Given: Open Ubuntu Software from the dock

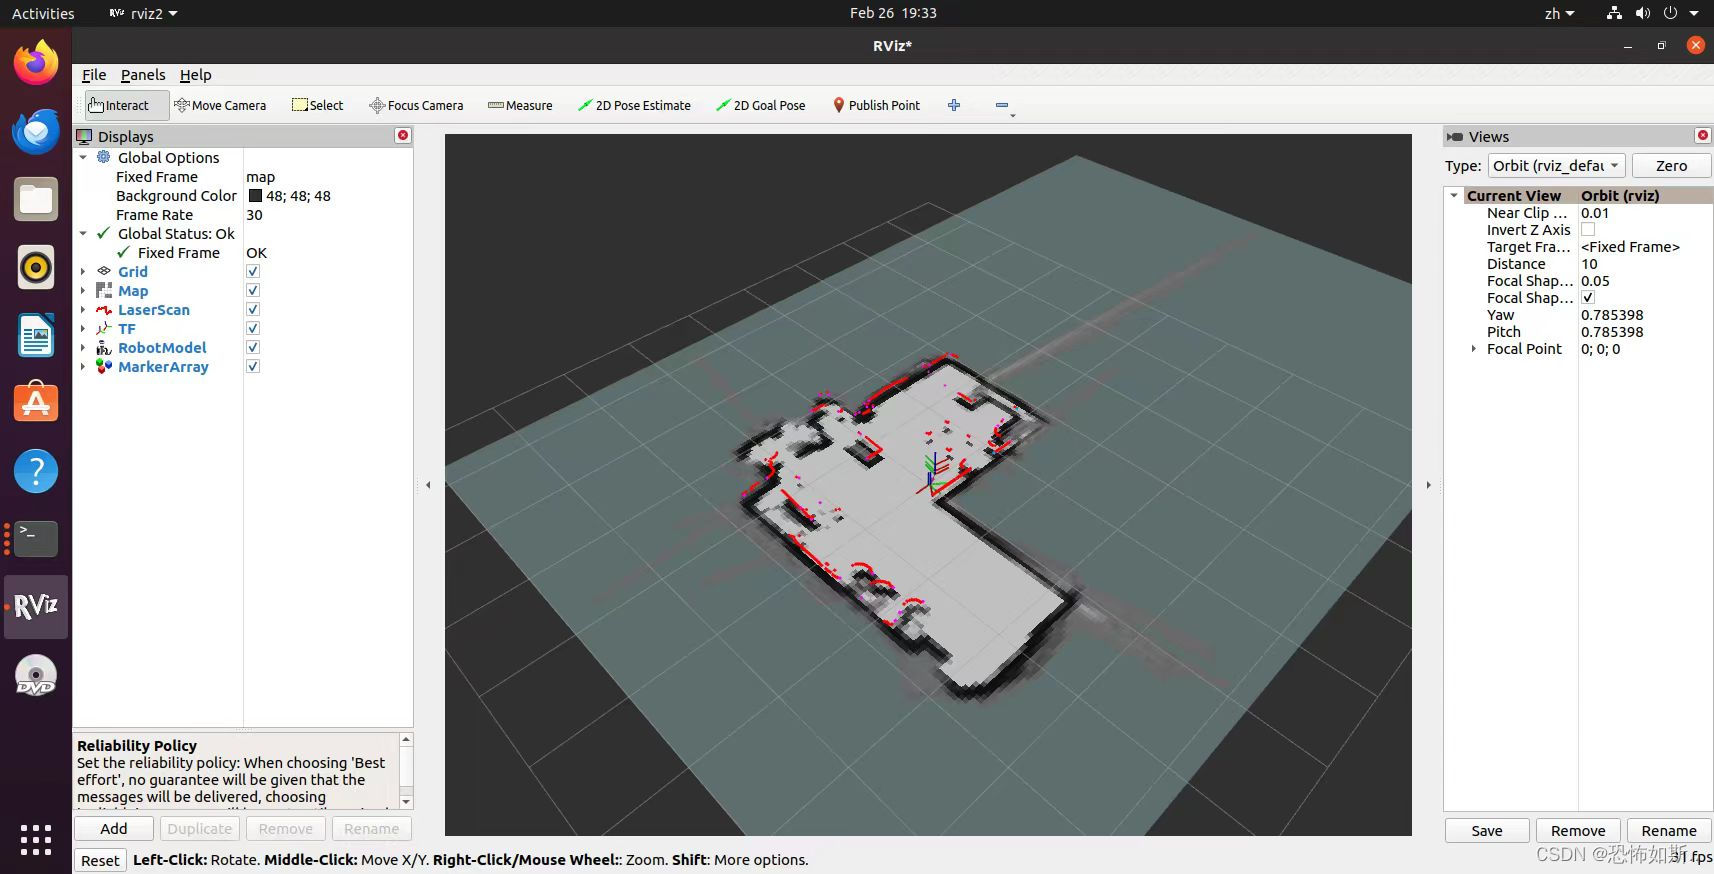Looking at the screenshot, I should point(36,403).
